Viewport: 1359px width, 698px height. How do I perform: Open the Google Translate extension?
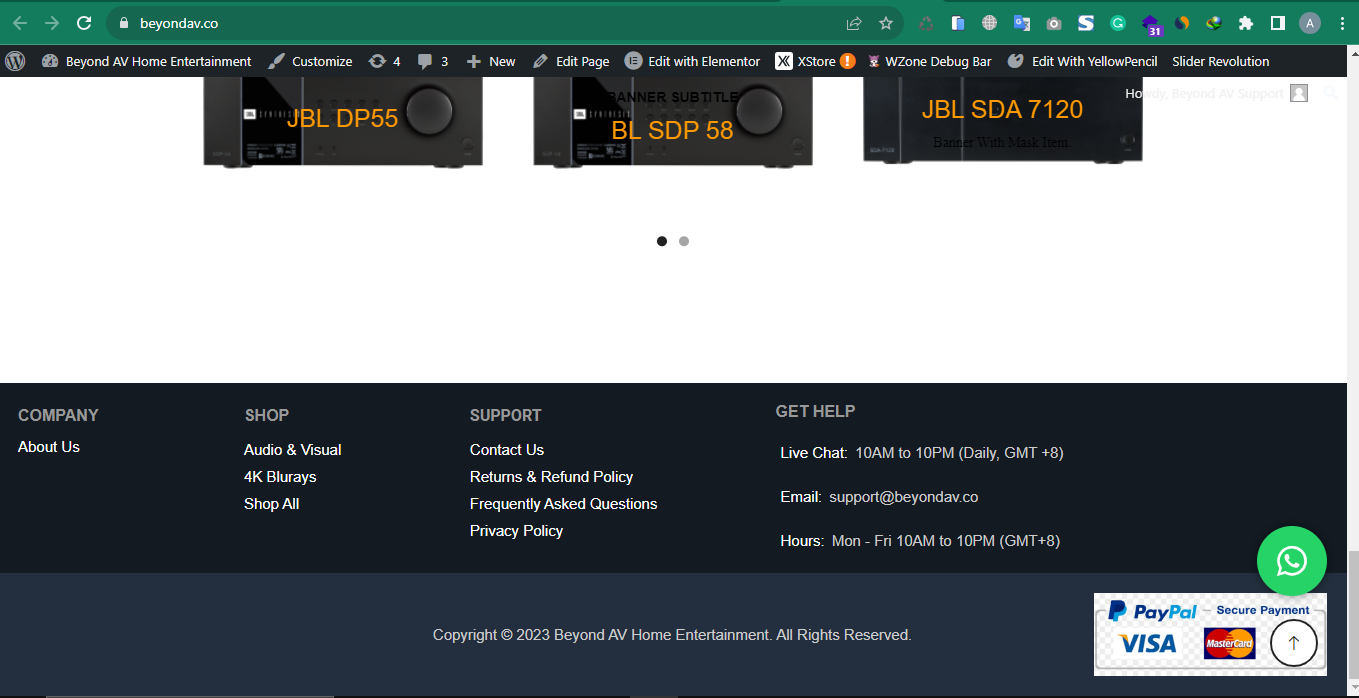[x=1022, y=23]
